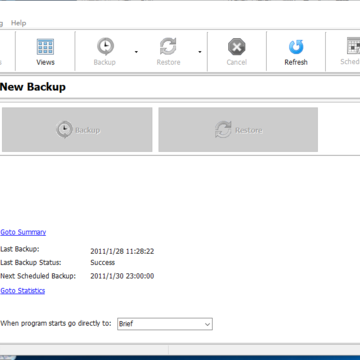The width and height of the screenshot is (360, 360).
Task: Open the Views toolbar icon
Action: (x=45, y=47)
